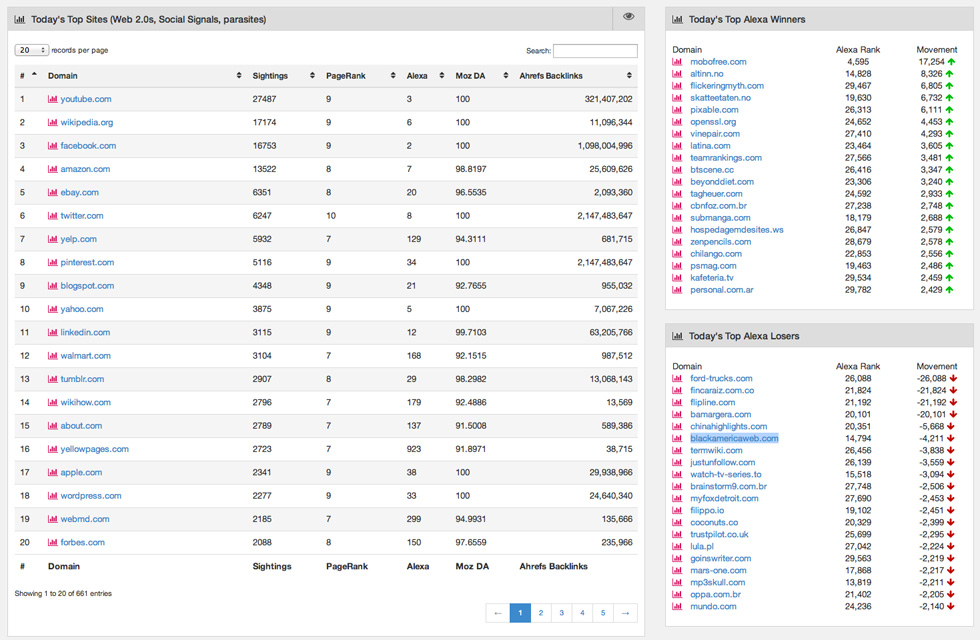Sort table by Ahrefs Backlinks column
The height and width of the screenshot is (640, 980).
[x=575, y=76]
